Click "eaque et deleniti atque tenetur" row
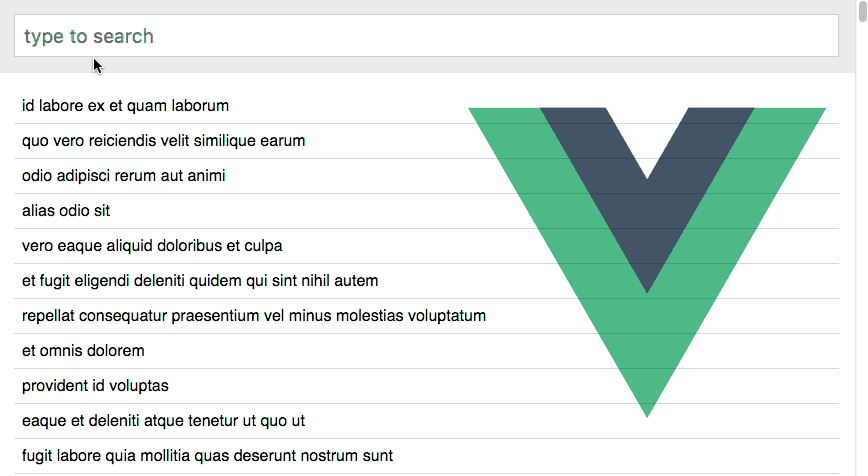The width and height of the screenshot is (868, 476). pos(163,421)
